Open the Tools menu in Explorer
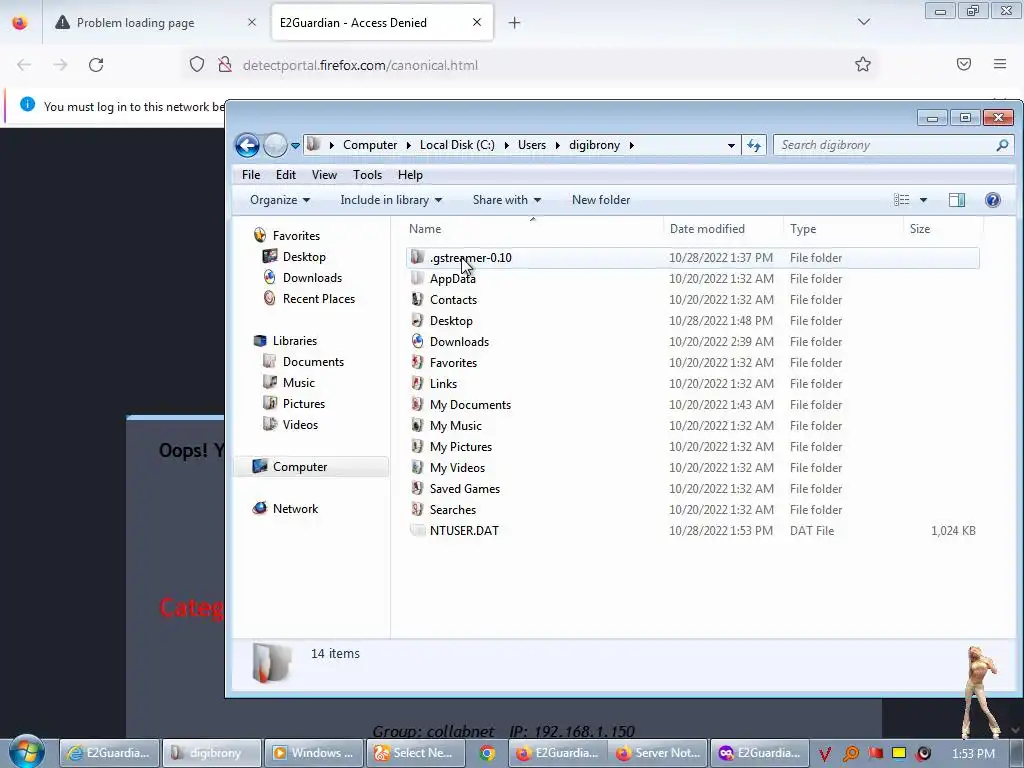The image size is (1024, 768). pyautogui.click(x=367, y=175)
